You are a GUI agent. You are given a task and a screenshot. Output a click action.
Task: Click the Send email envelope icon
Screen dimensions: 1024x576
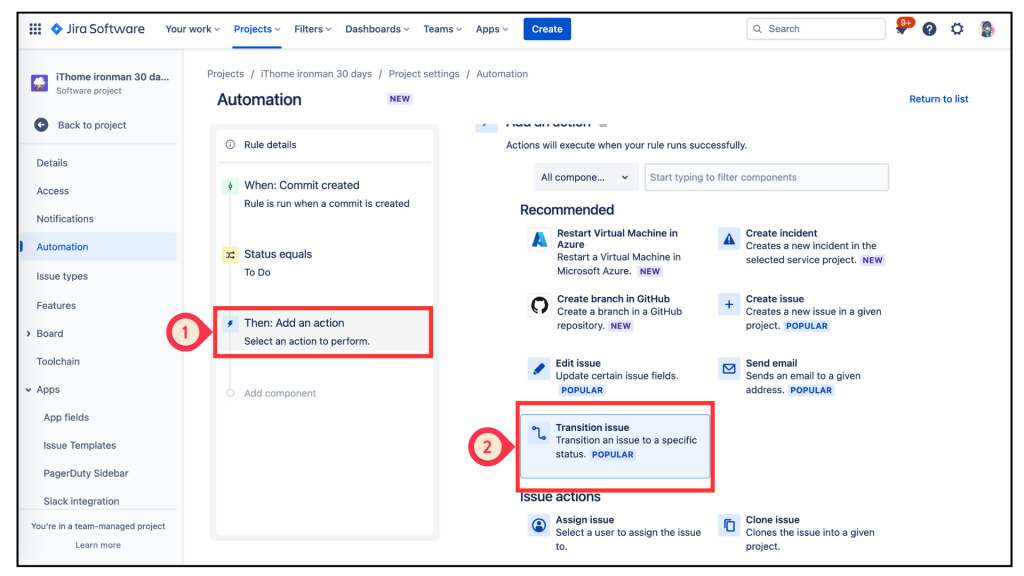729,369
